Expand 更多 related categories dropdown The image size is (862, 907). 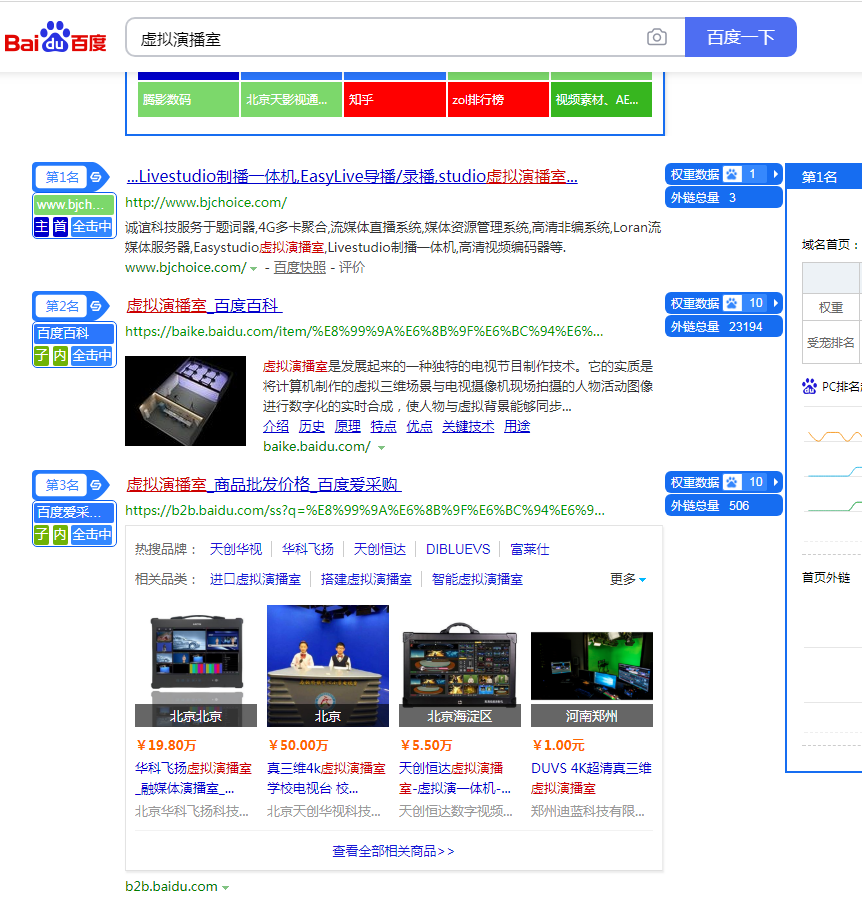pos(628,579)
